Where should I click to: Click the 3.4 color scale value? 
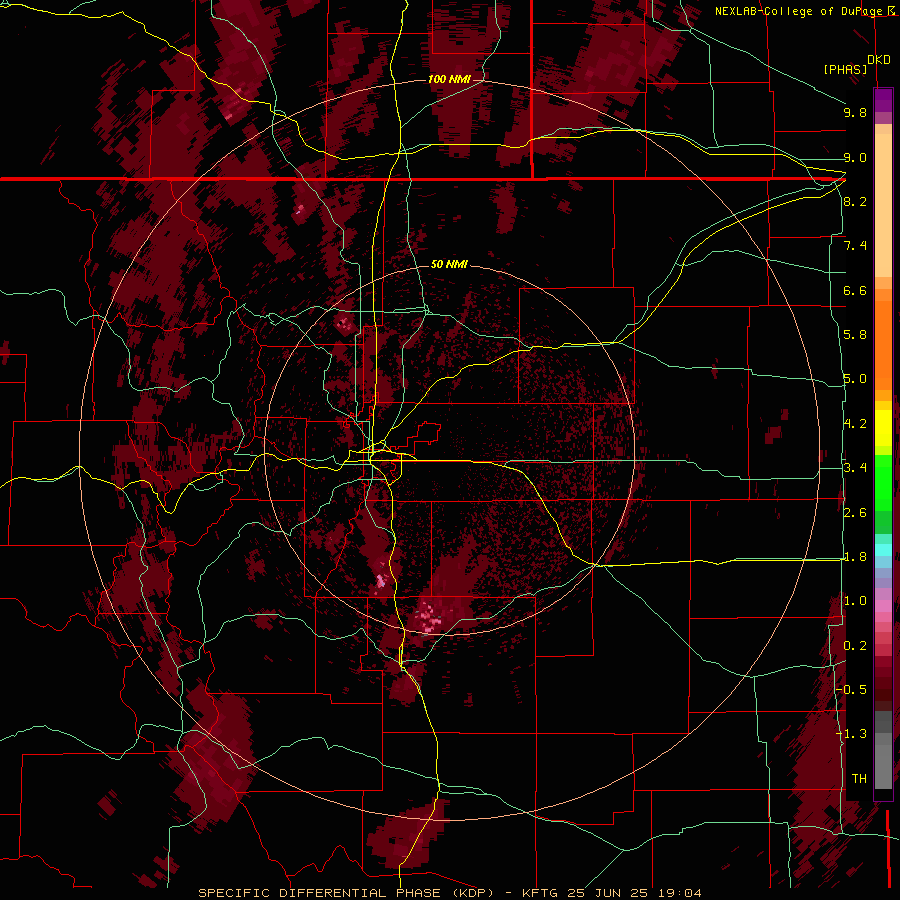point(855,468)
